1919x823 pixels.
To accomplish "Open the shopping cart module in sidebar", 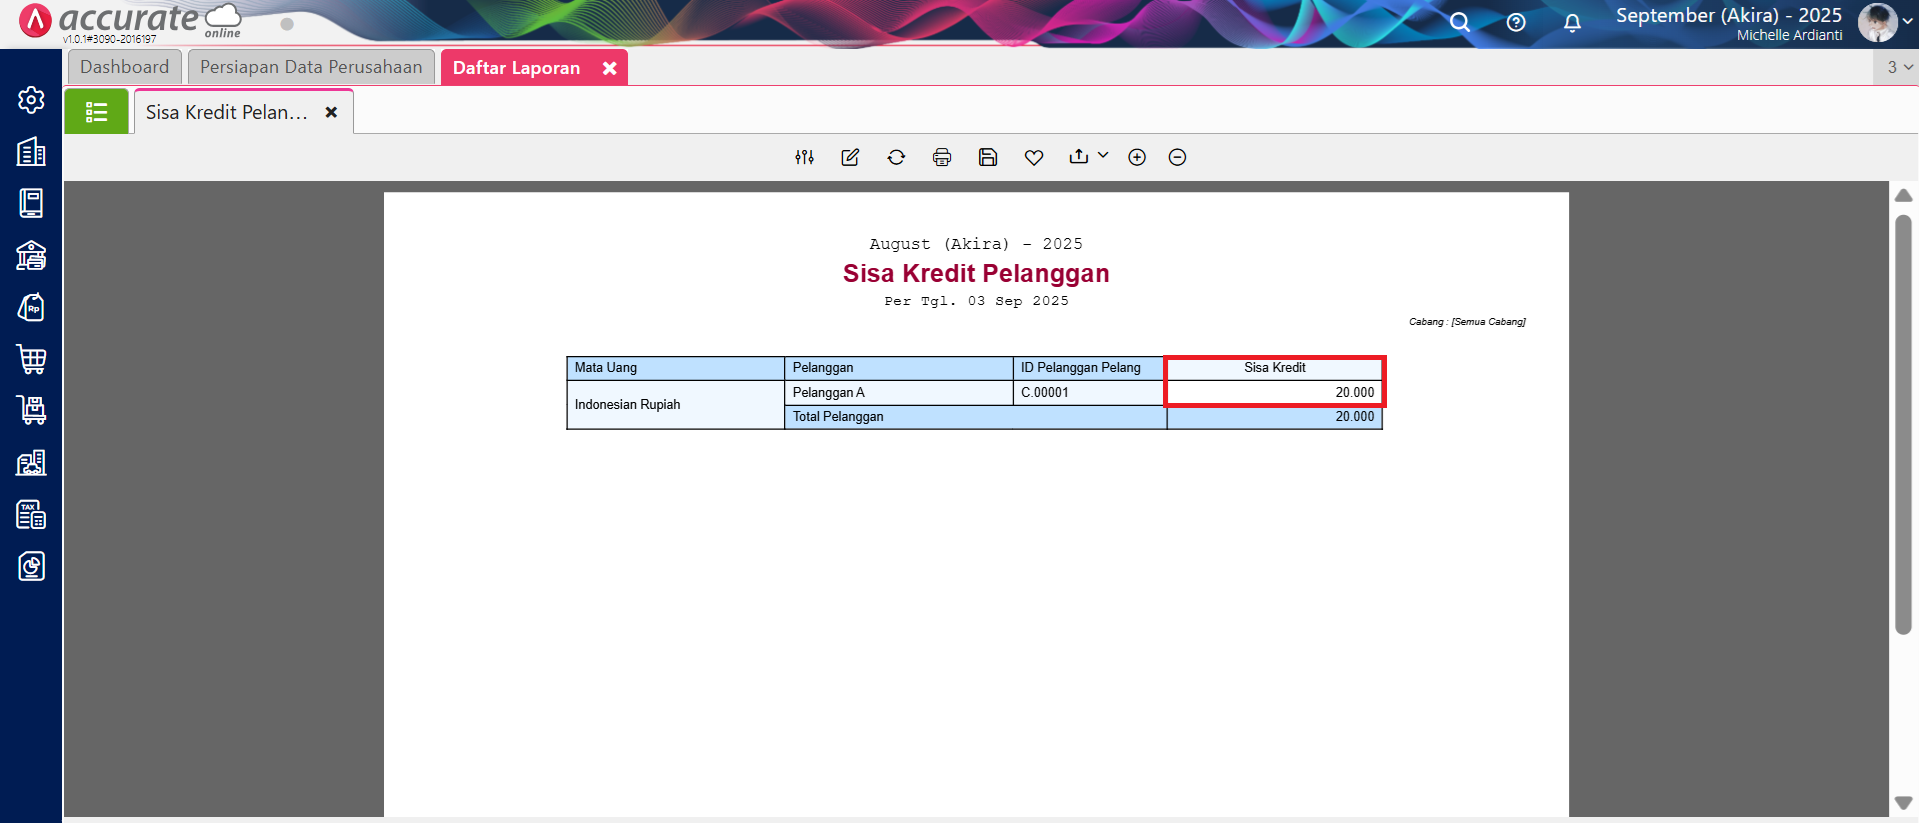I will 31,359.
